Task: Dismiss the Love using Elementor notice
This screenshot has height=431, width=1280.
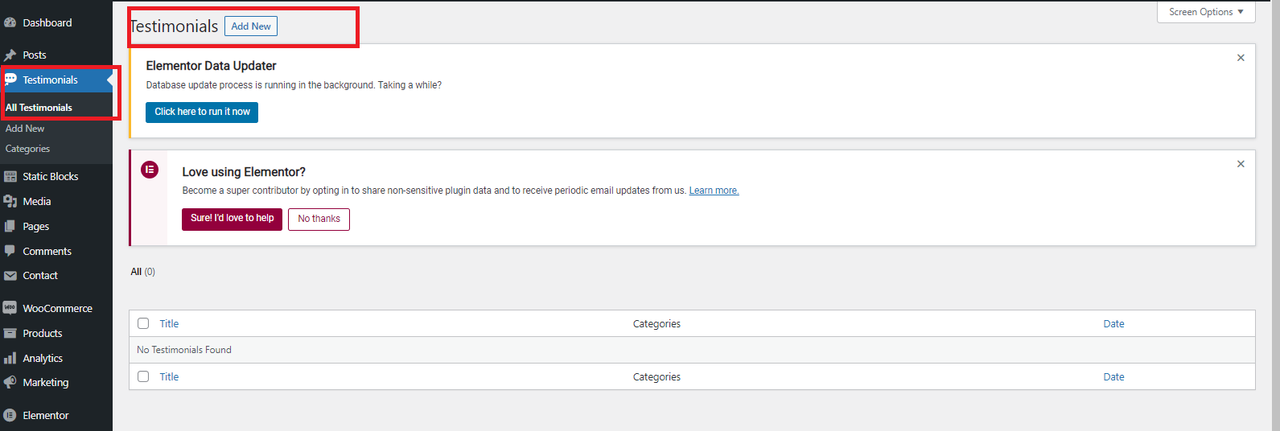Action: point(1241,164)
